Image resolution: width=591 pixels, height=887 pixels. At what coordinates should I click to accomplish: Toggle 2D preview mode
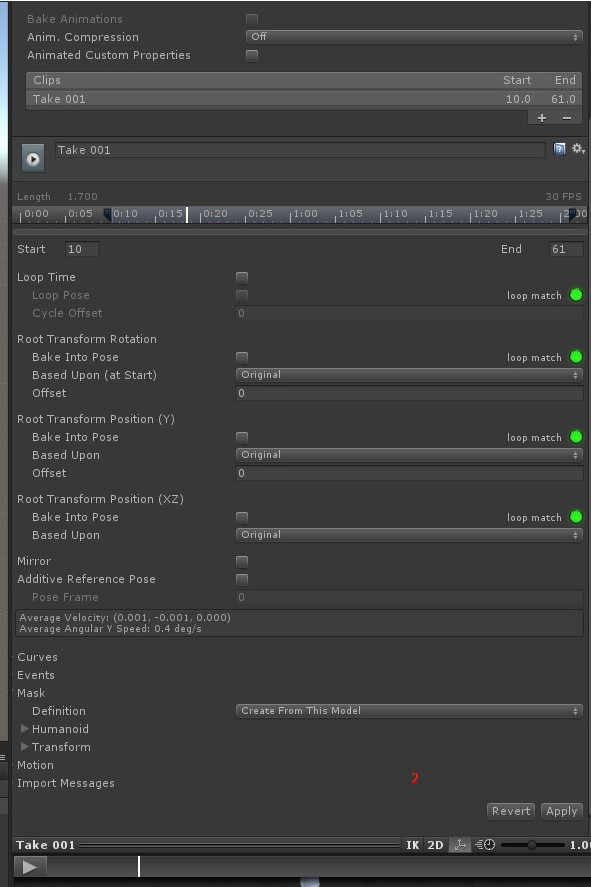pos(435,844)
